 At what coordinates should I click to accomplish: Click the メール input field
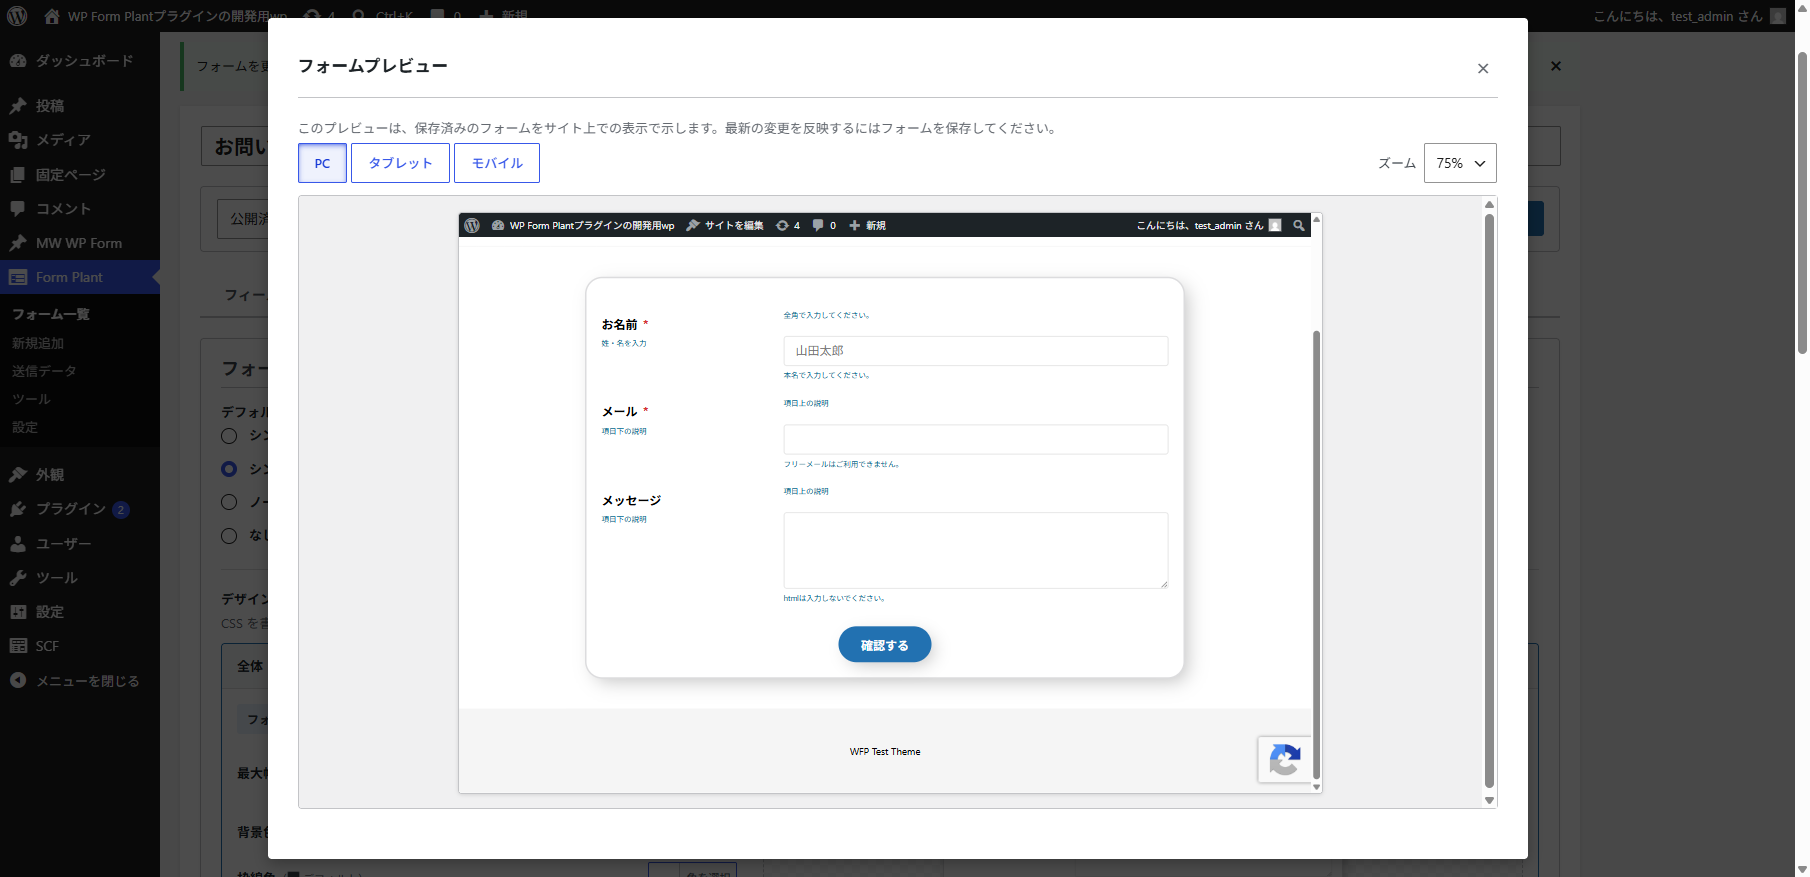[975, 439]
